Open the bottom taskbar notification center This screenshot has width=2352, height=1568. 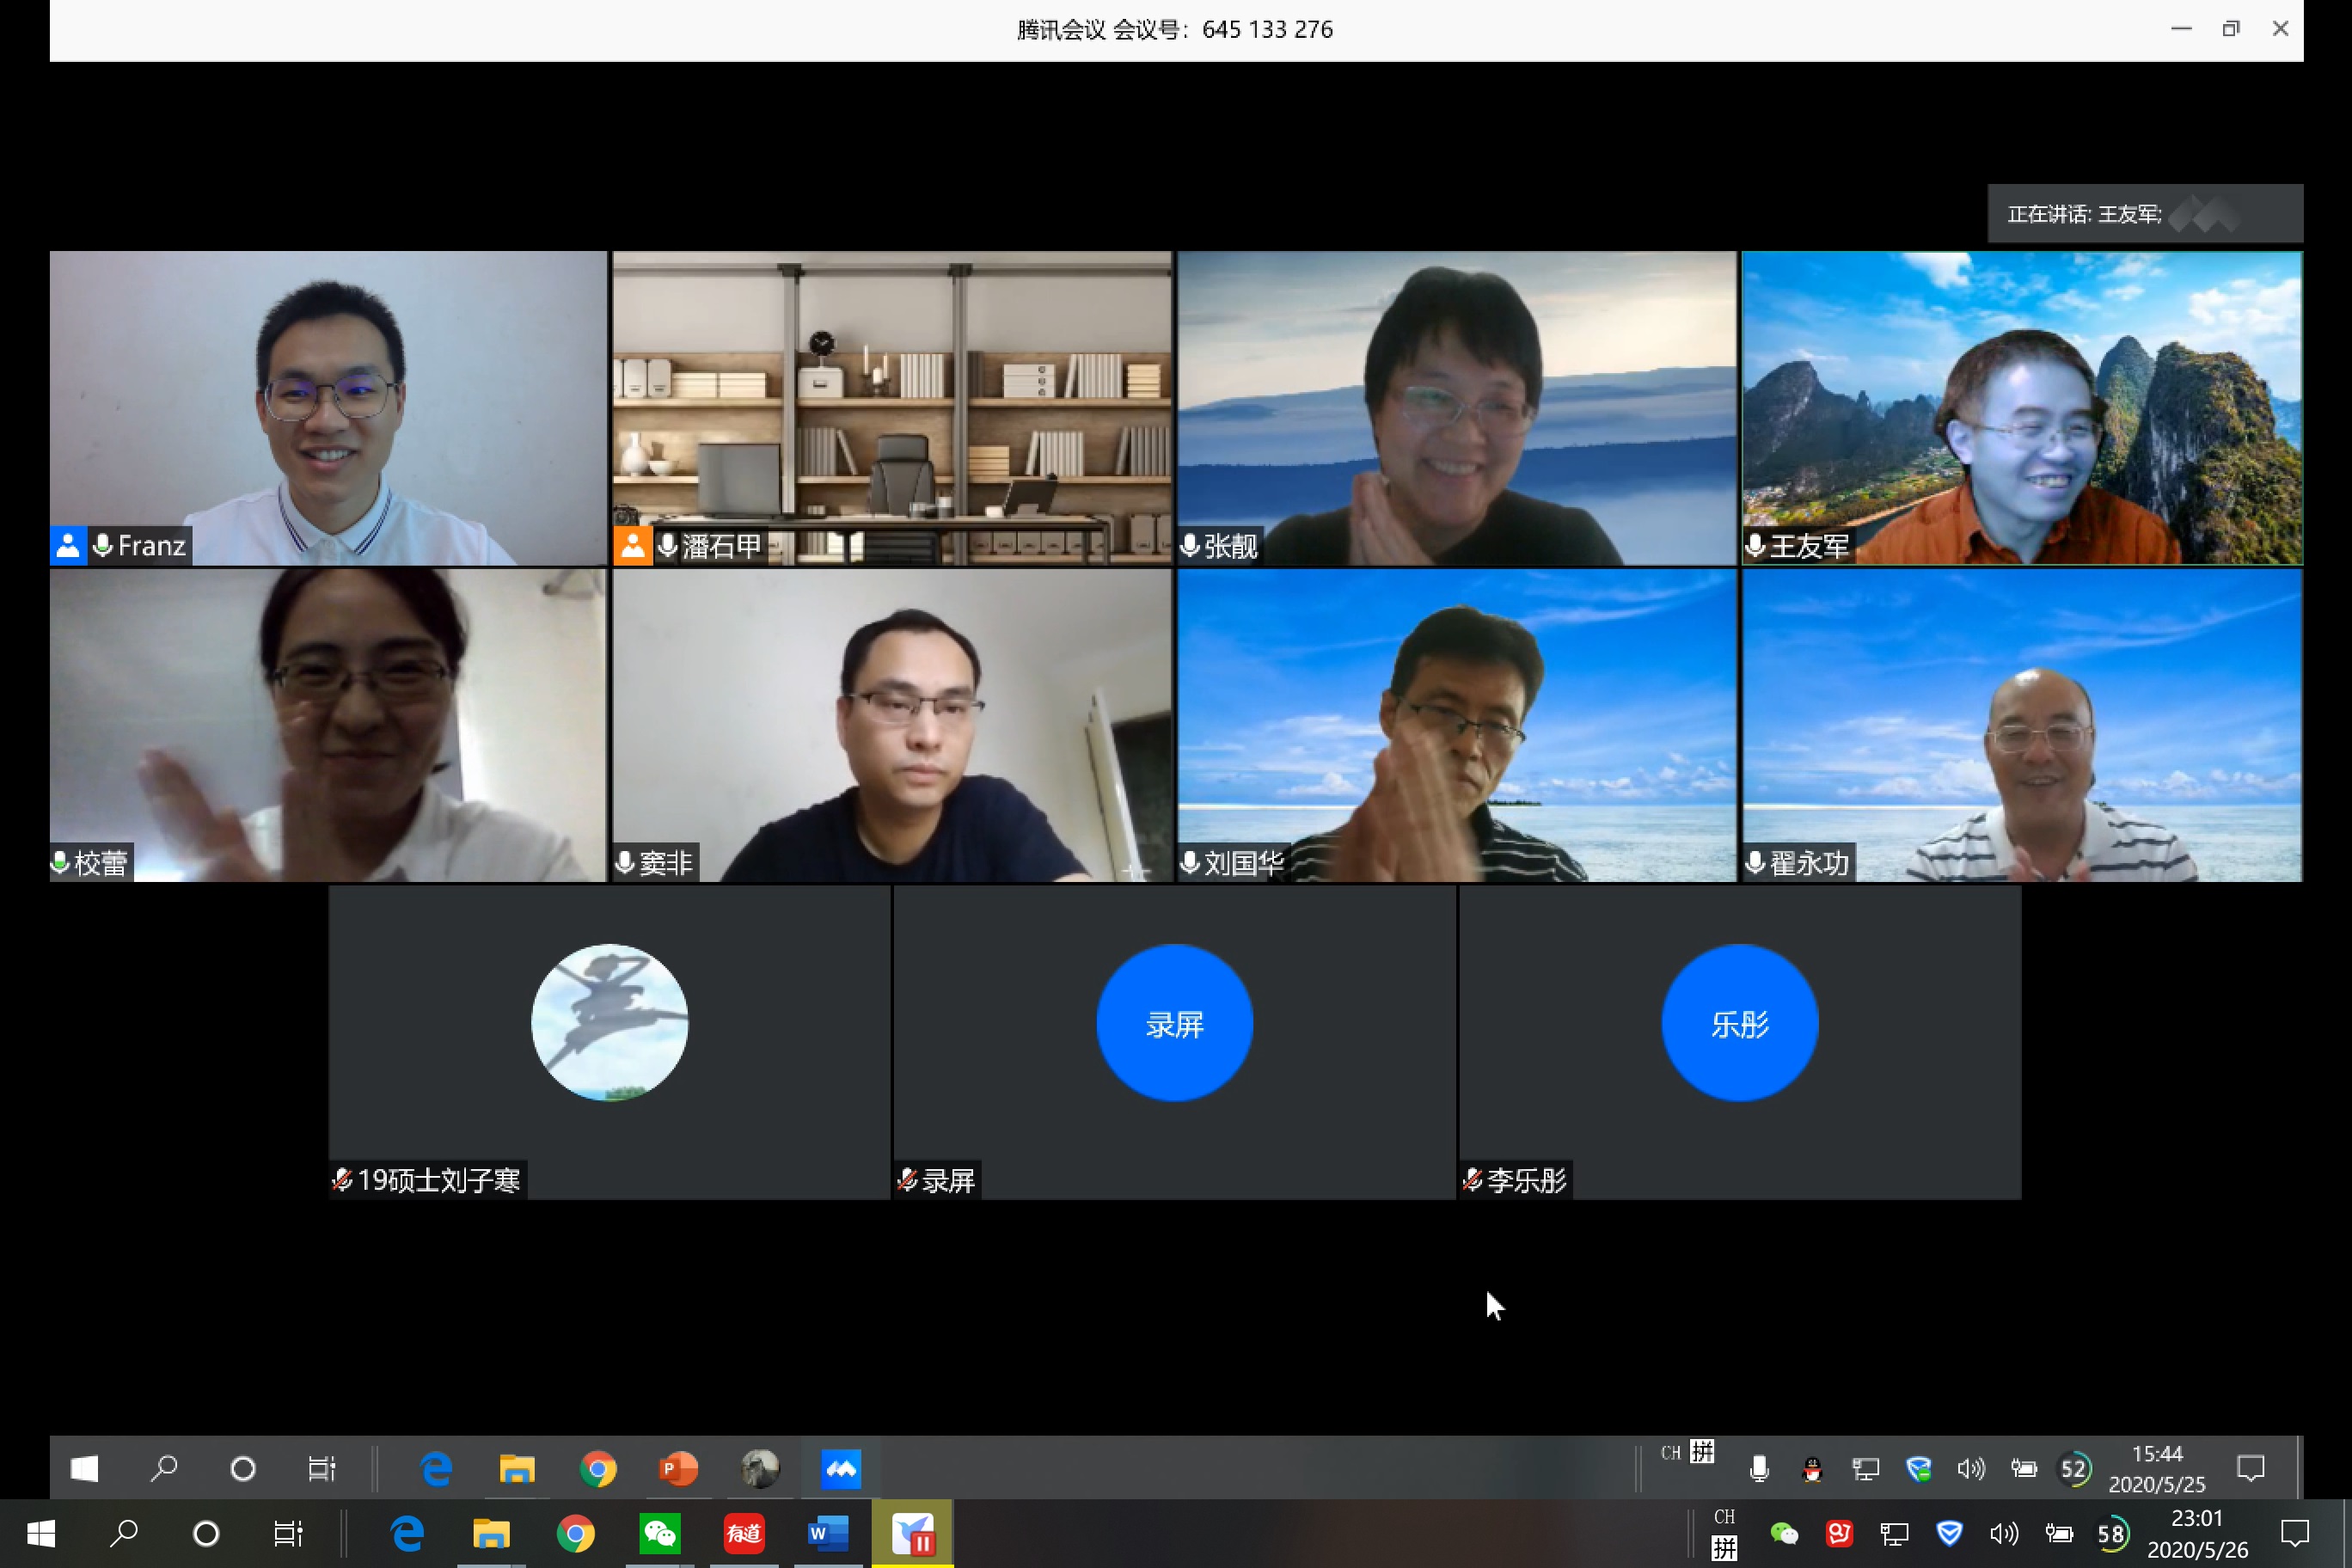(2294, 1533)
